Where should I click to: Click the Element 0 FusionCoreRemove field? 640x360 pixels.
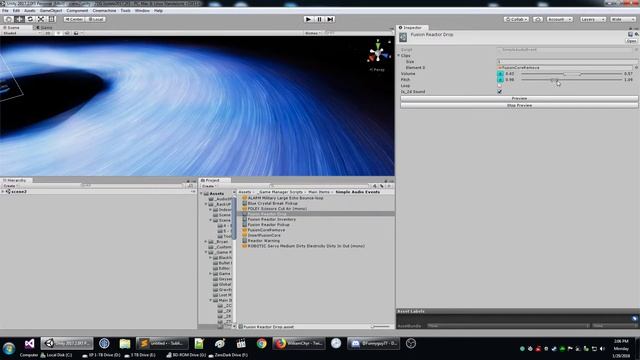[x=565, y=67]
